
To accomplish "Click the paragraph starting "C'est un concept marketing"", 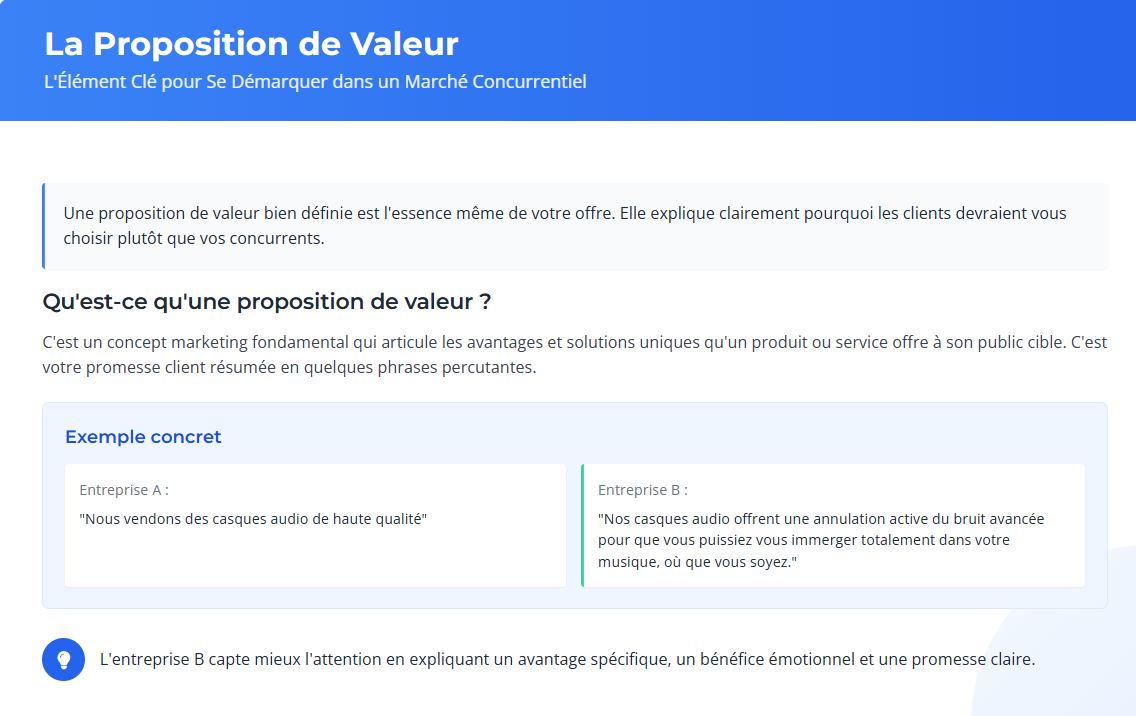I will coord(575,354).
